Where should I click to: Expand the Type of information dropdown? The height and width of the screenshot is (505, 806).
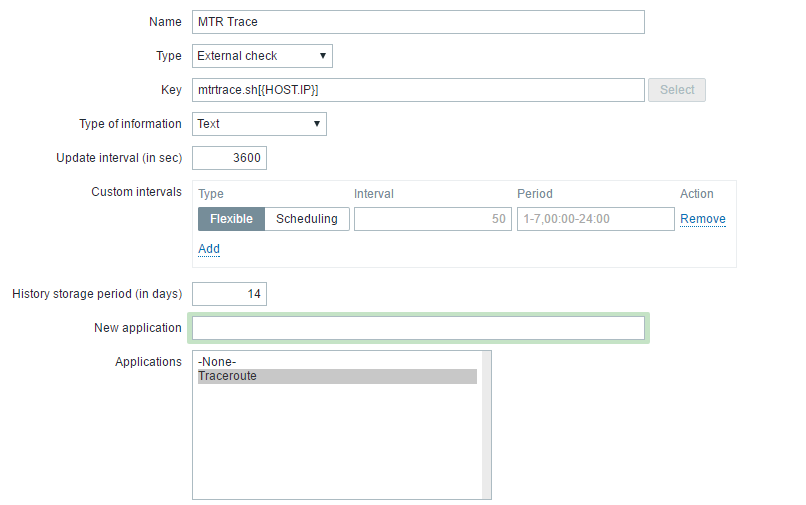259,124
